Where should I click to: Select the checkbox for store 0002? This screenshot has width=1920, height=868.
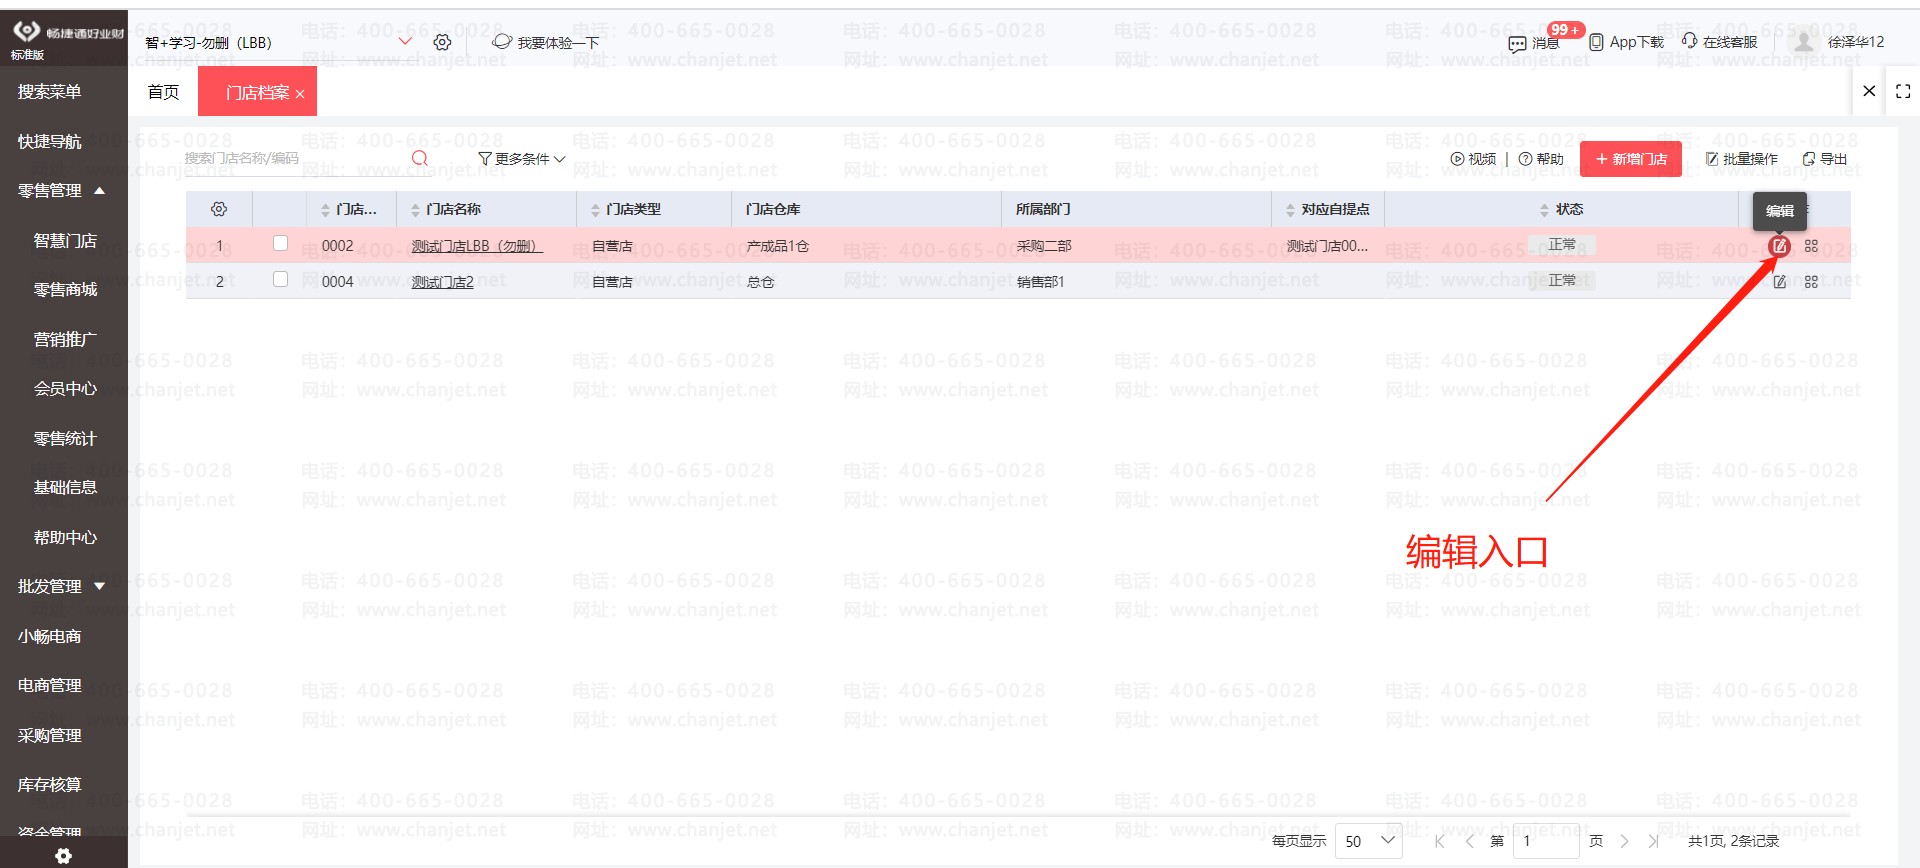(281, 243)
